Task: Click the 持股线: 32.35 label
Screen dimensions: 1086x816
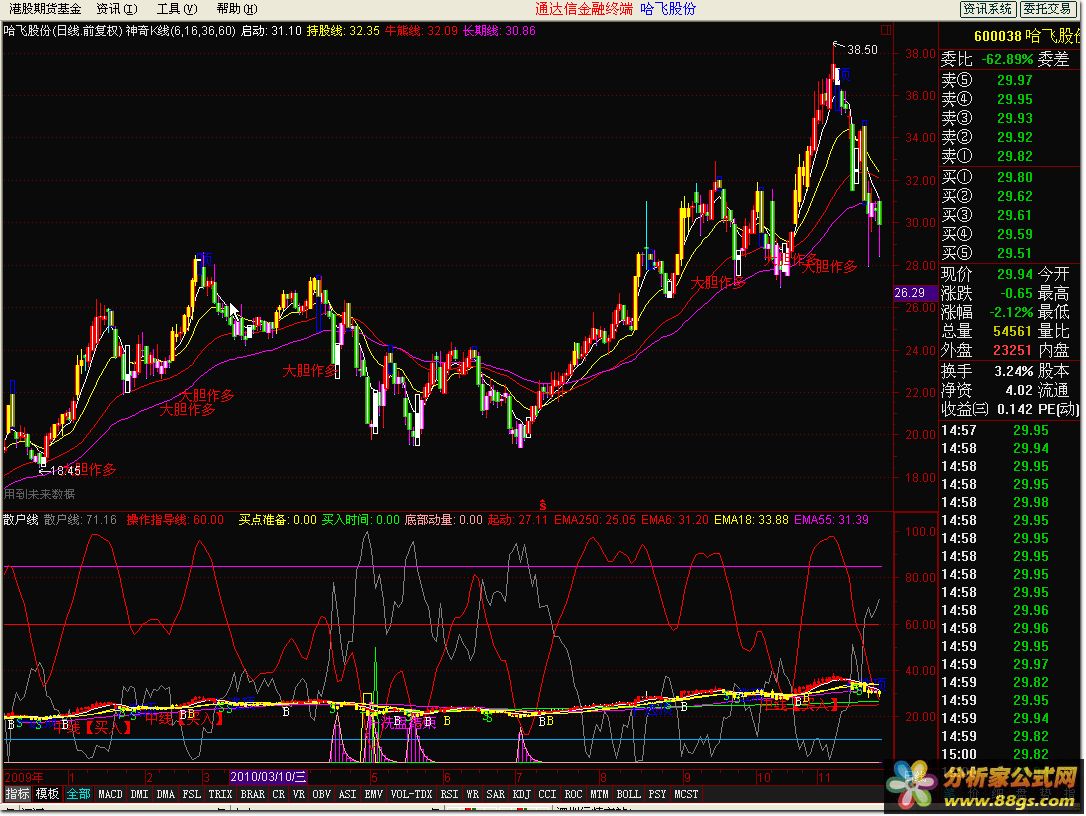Action: point(343,31)
